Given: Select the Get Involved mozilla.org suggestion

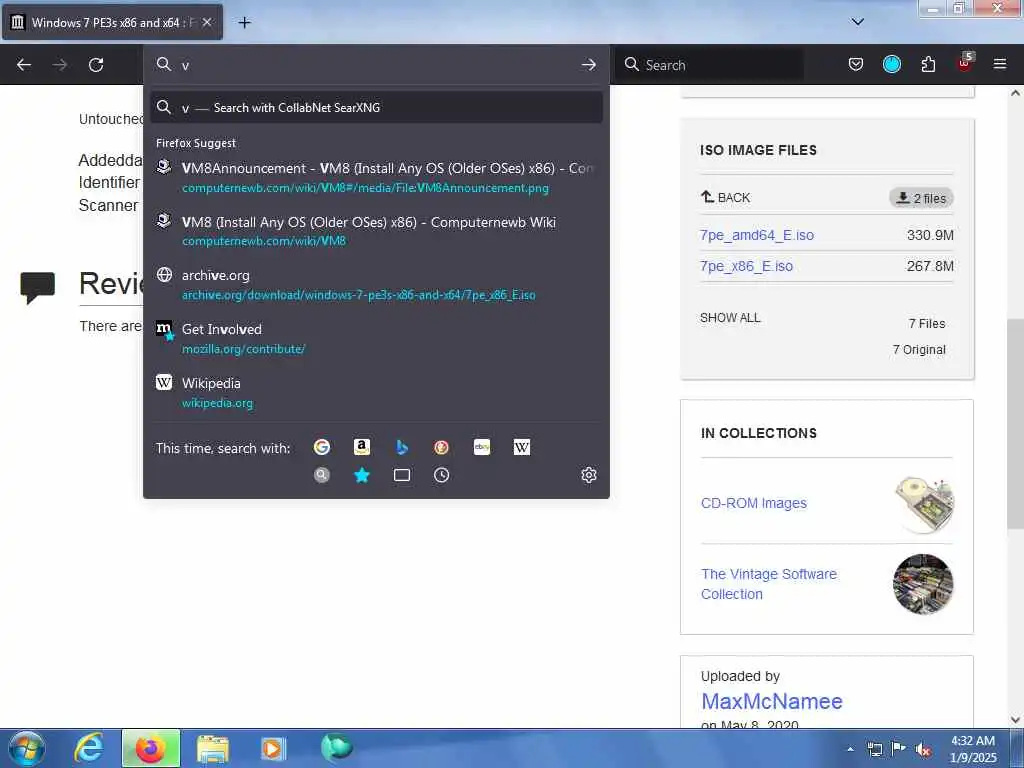Looking at the screenshot, I should pos(376,338).
